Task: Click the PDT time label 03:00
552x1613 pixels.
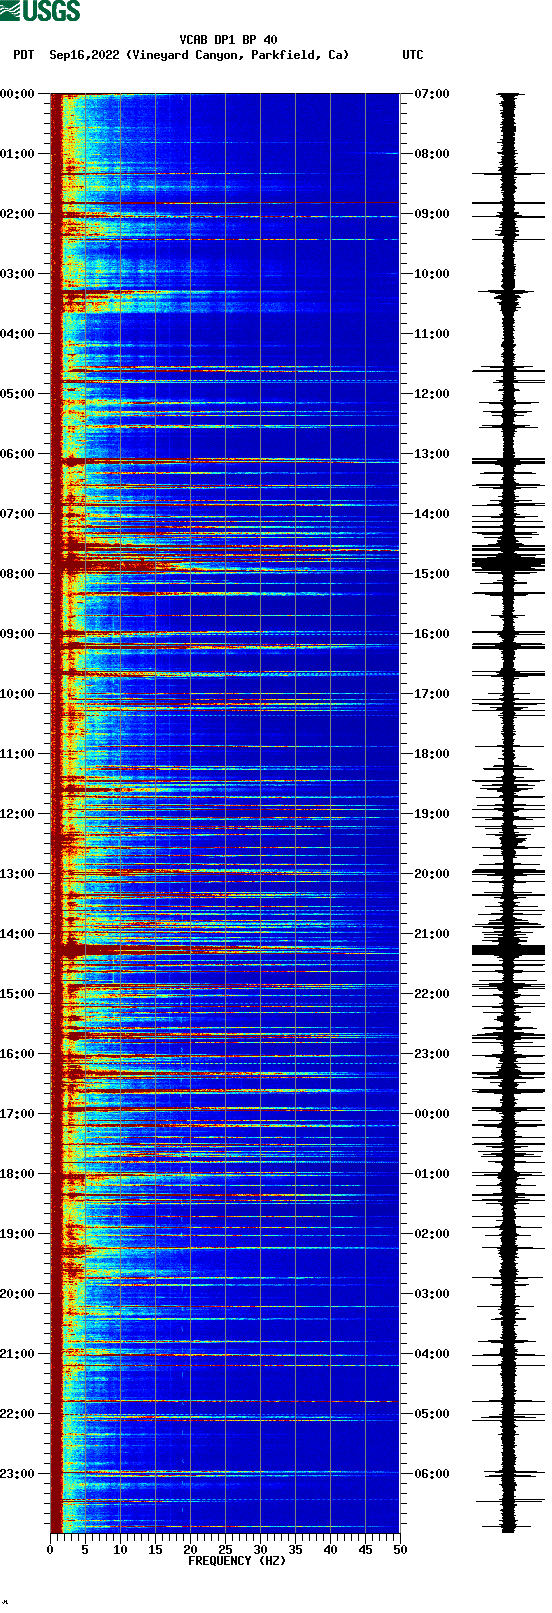Action: pos(18,274)
